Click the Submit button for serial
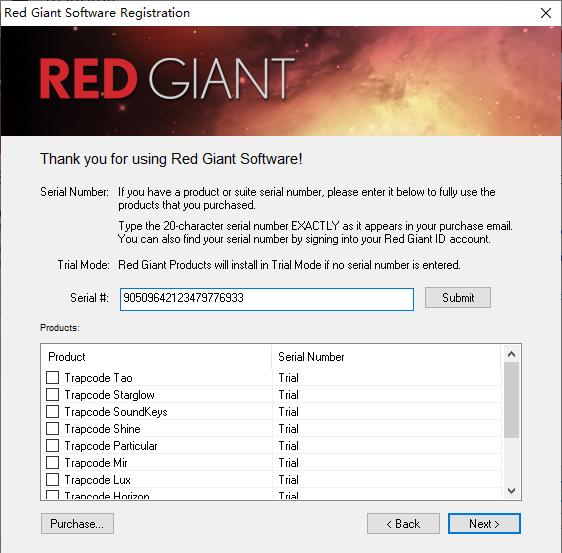This screenshot has height=553, width=562. pos(458,297)
